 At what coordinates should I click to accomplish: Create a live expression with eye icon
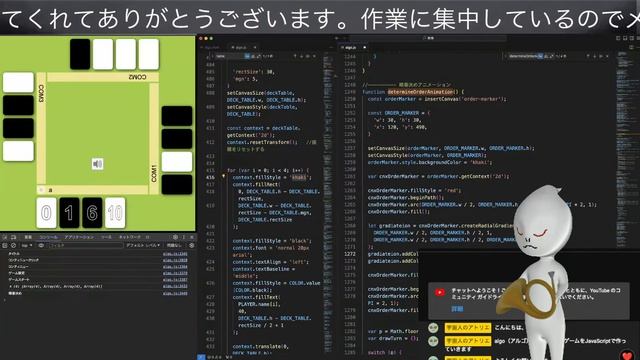[x=41, y=245]
